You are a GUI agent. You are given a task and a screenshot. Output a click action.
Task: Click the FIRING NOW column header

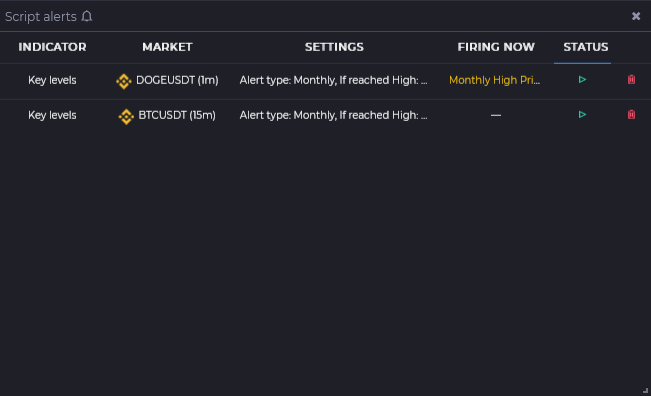[496, 47]
